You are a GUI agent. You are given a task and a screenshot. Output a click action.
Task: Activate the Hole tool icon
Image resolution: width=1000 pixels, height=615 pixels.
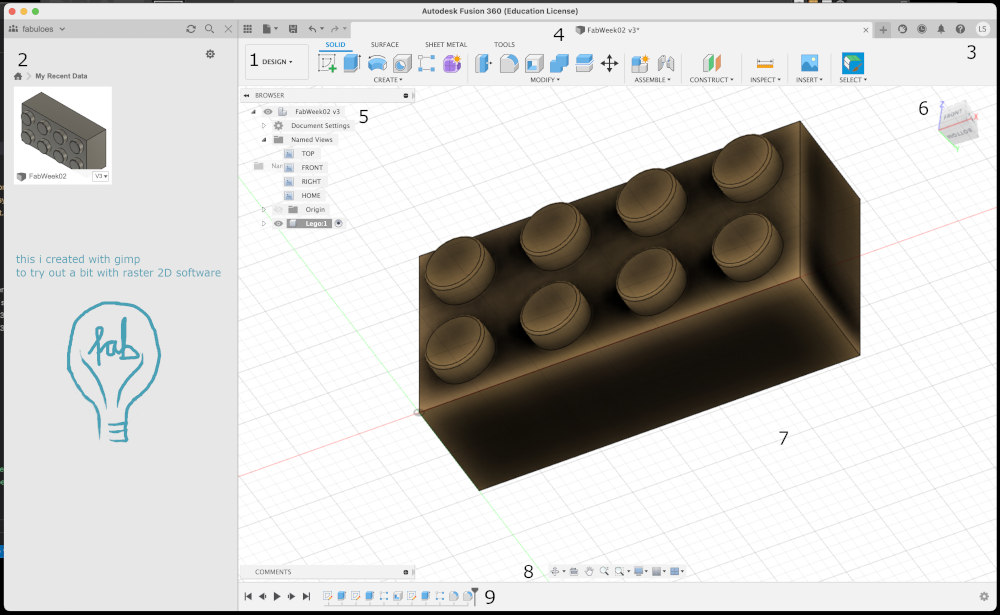click(x=402, y=63)
